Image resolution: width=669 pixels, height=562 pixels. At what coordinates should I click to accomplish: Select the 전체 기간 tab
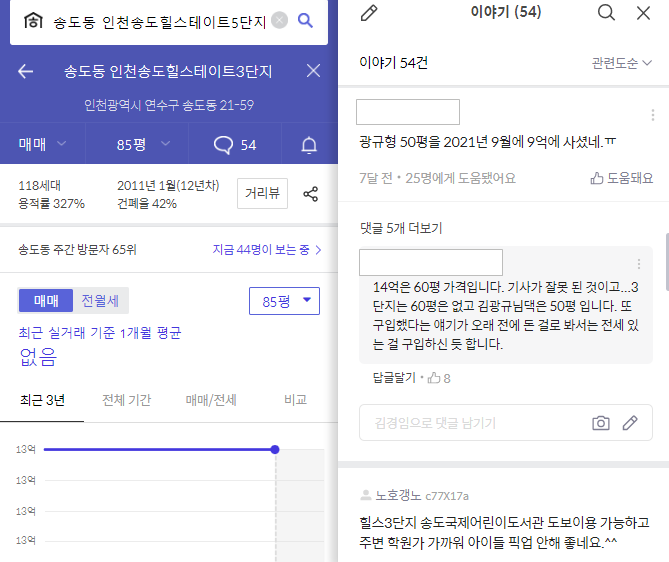tap(126, 400)
